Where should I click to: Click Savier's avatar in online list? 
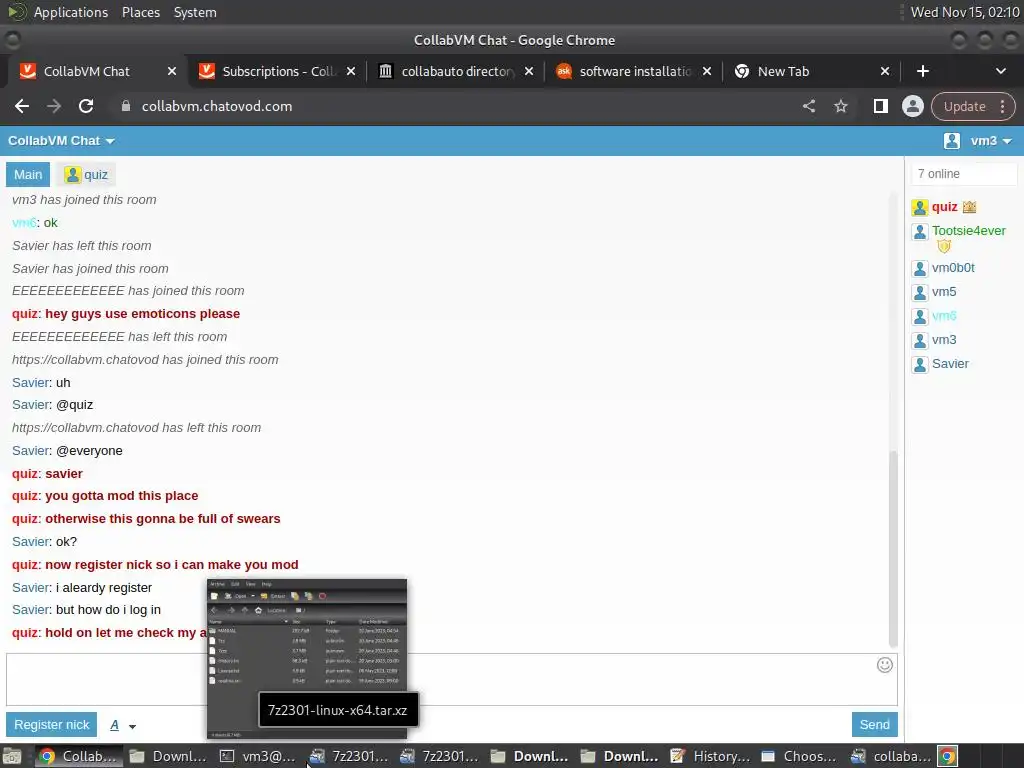coord(920,364)
